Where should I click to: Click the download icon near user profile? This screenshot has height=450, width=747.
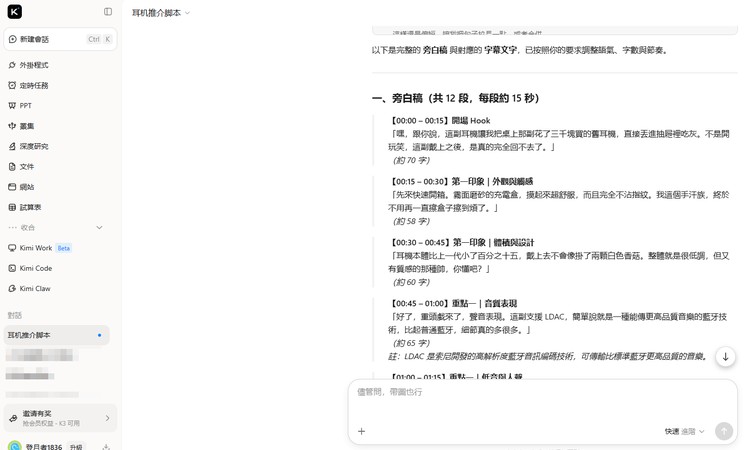pyautogui.click(x=106, y=447)
